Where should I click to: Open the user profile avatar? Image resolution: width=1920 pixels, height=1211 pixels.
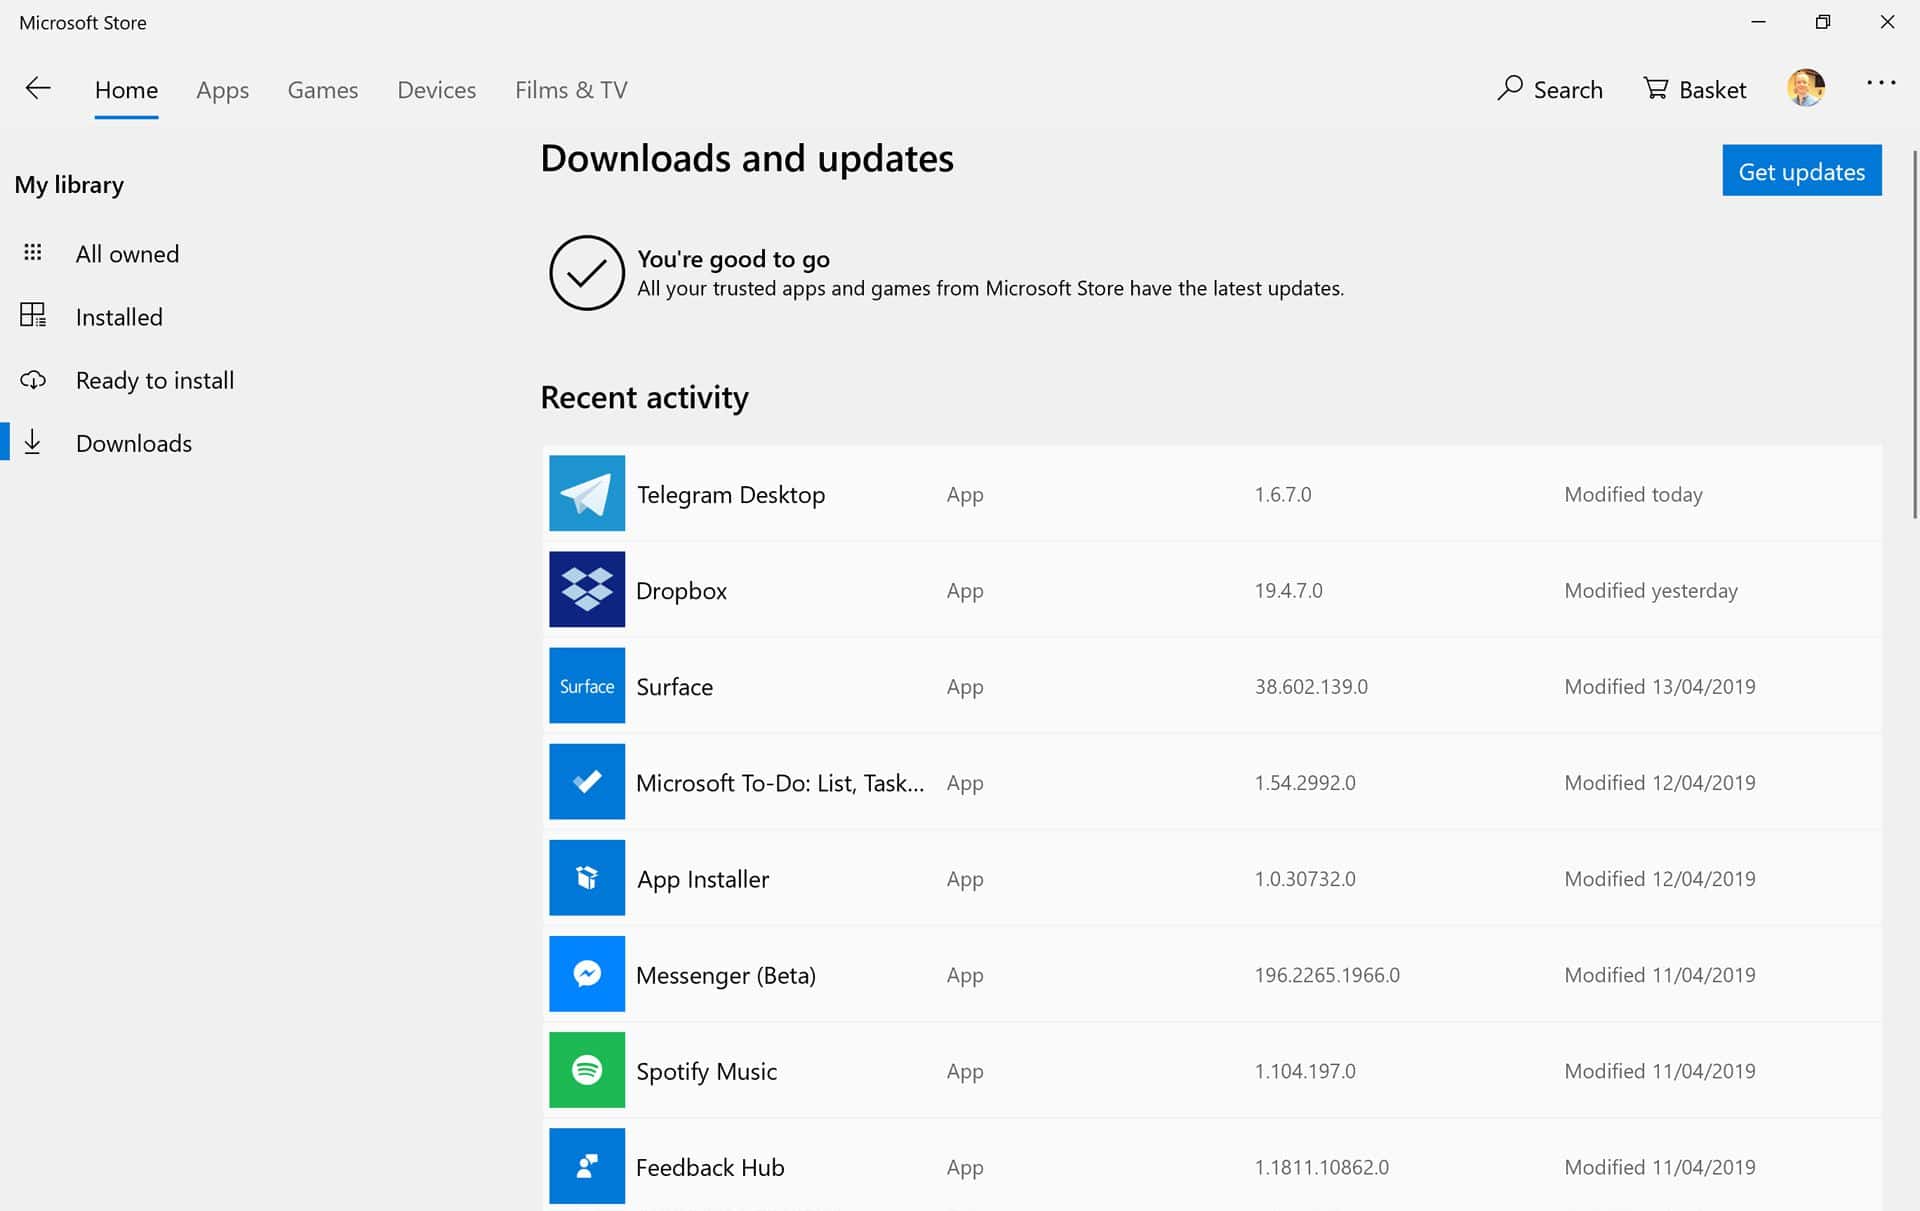coord(1806,88)
